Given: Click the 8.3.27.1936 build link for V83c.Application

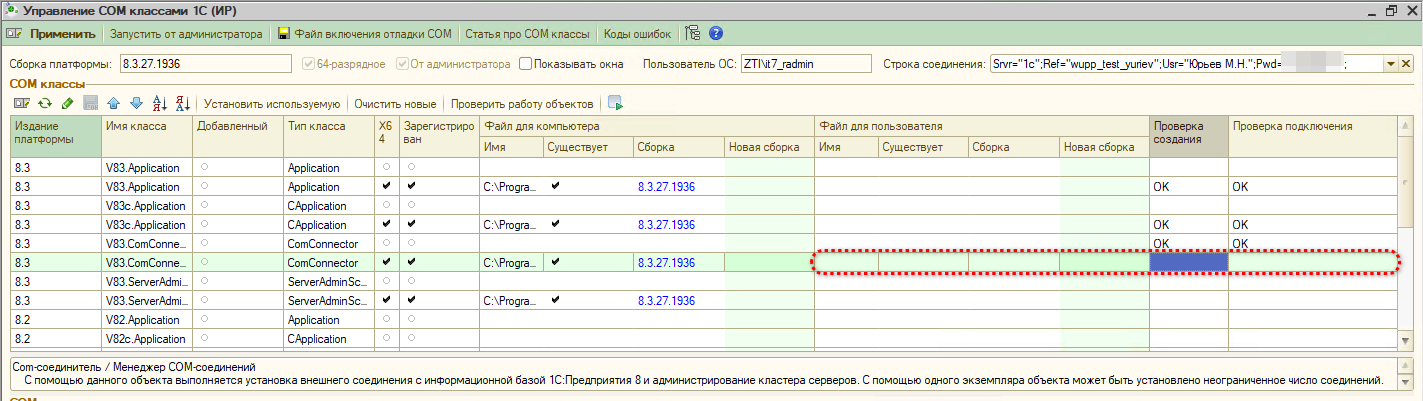Looking at the screenshot, I should (665, 225).
